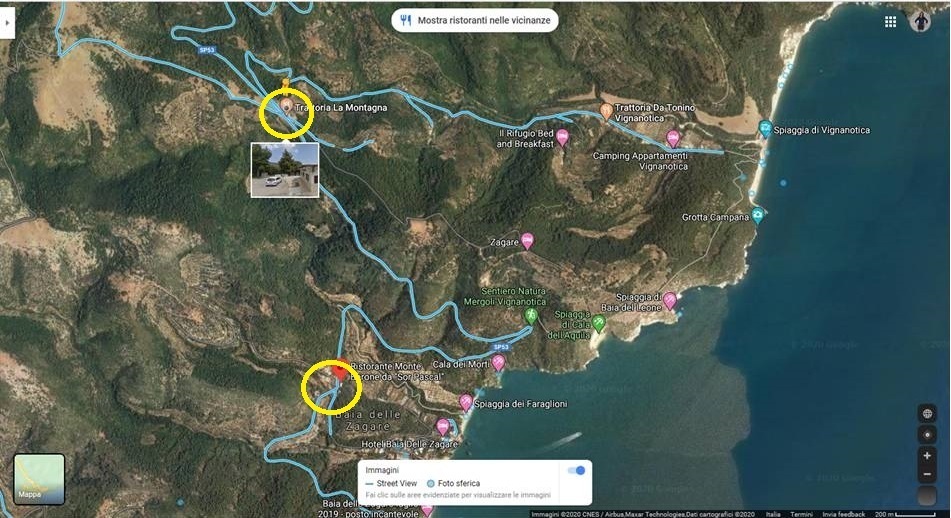Open the Street View photo preview thumbnail
The height and width of the screenshot is (518, 951).
coord(284,169)
